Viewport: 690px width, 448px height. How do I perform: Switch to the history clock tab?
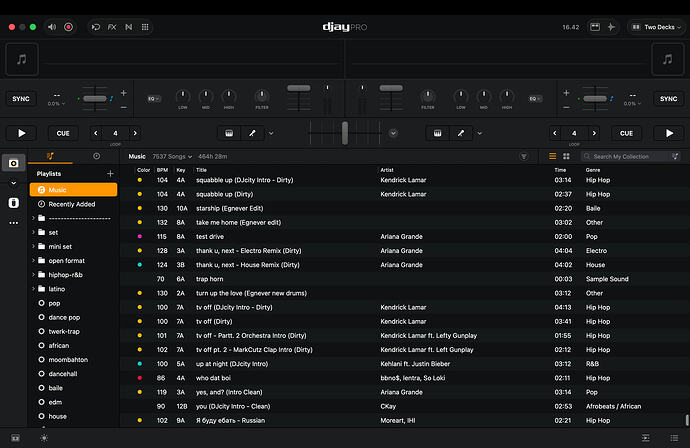tap(96, 156)
